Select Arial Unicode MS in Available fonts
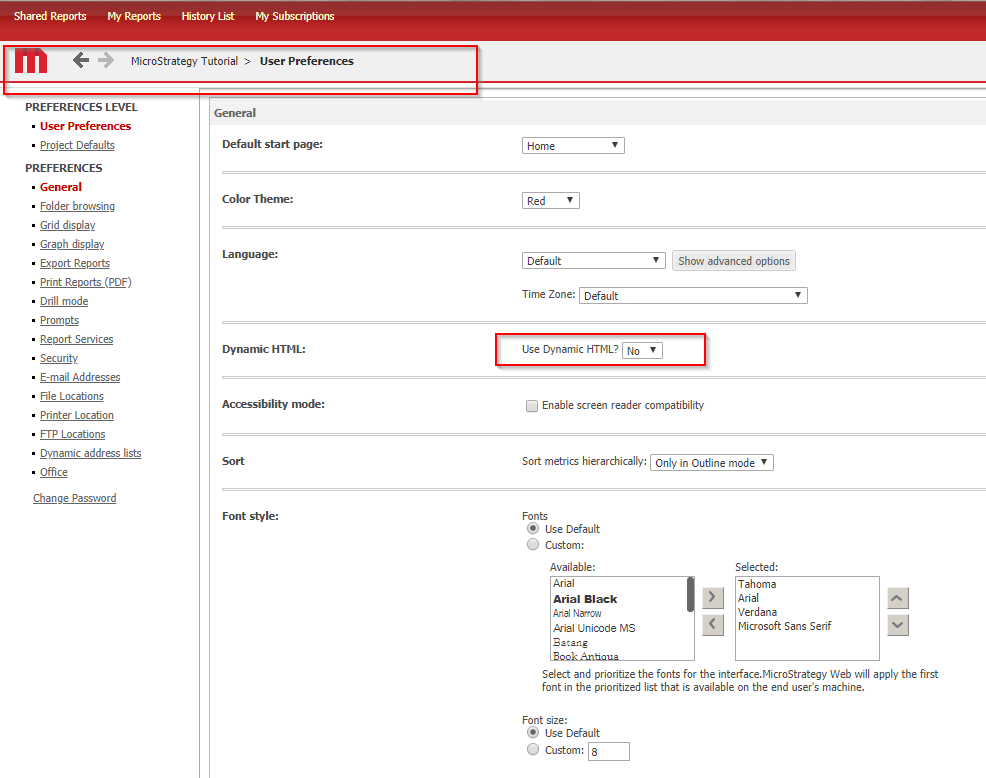This screenshot has width=986, height=778. coord(594,628)
